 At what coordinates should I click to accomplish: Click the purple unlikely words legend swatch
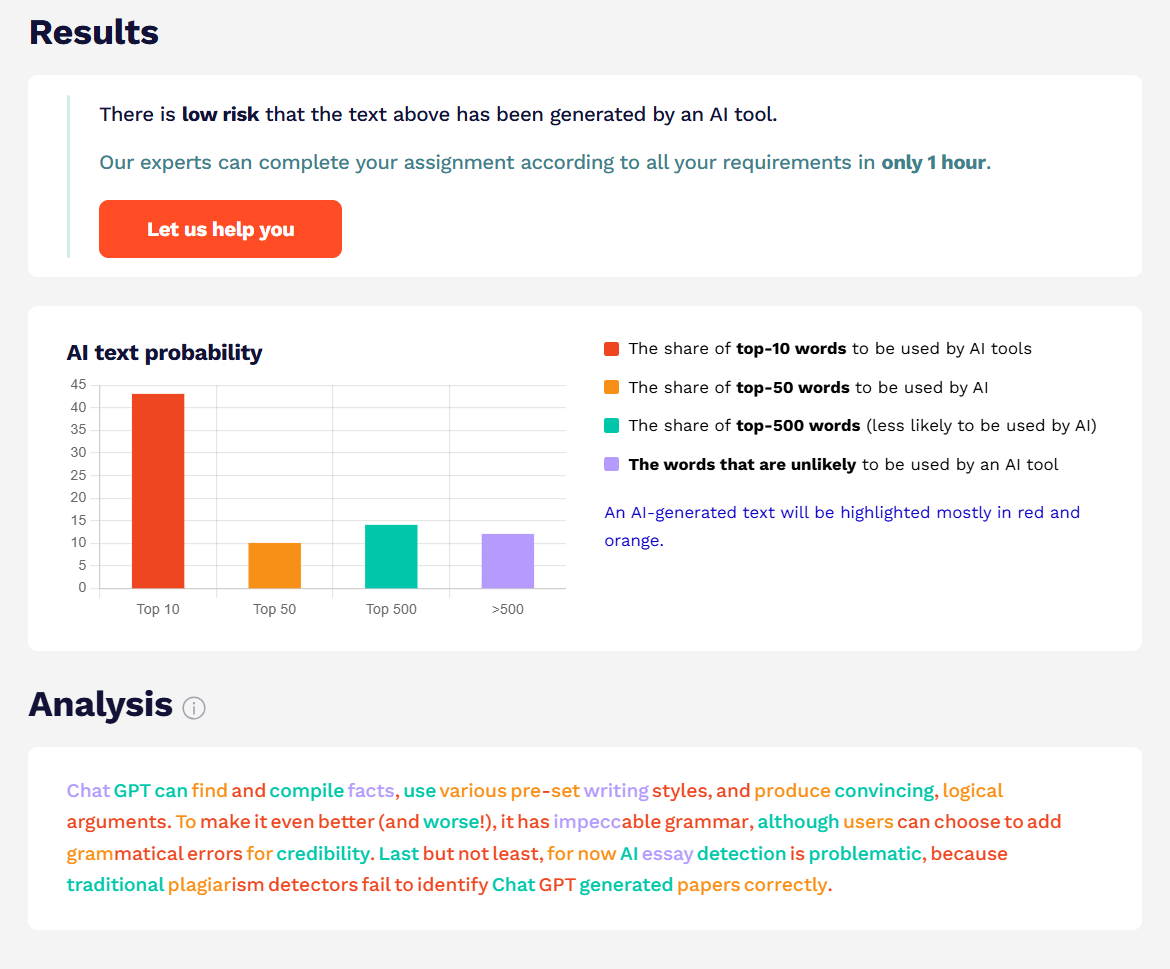pyautogui.click(x=612, y=464)
